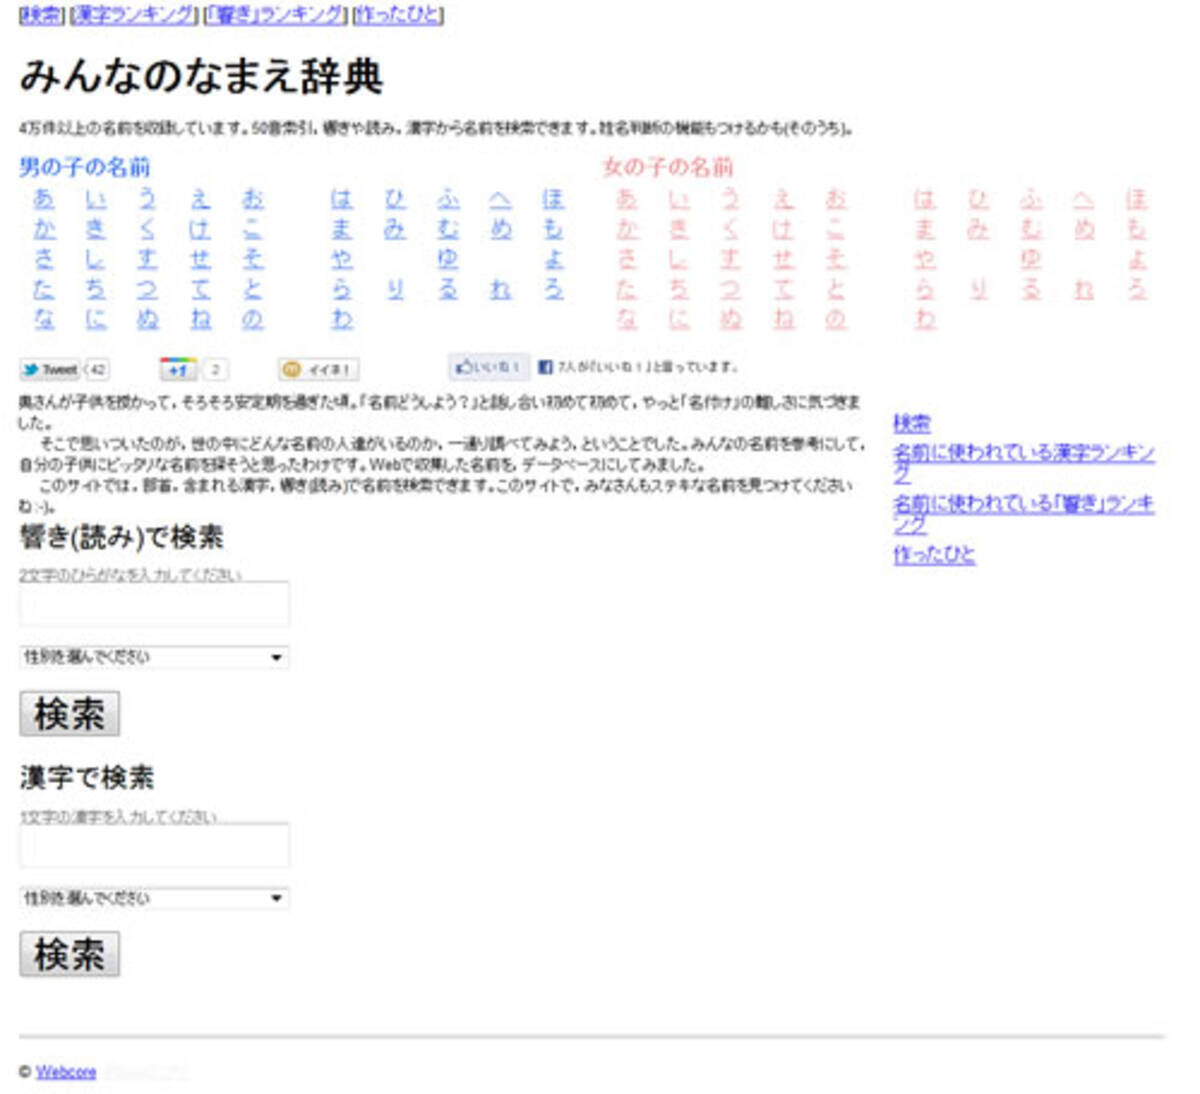Open the sidebar 名前に使われている漢字ランキング link
Image resolution: width=1200 pixels, height=1094 pixels.
click(x=1023, y=463)
